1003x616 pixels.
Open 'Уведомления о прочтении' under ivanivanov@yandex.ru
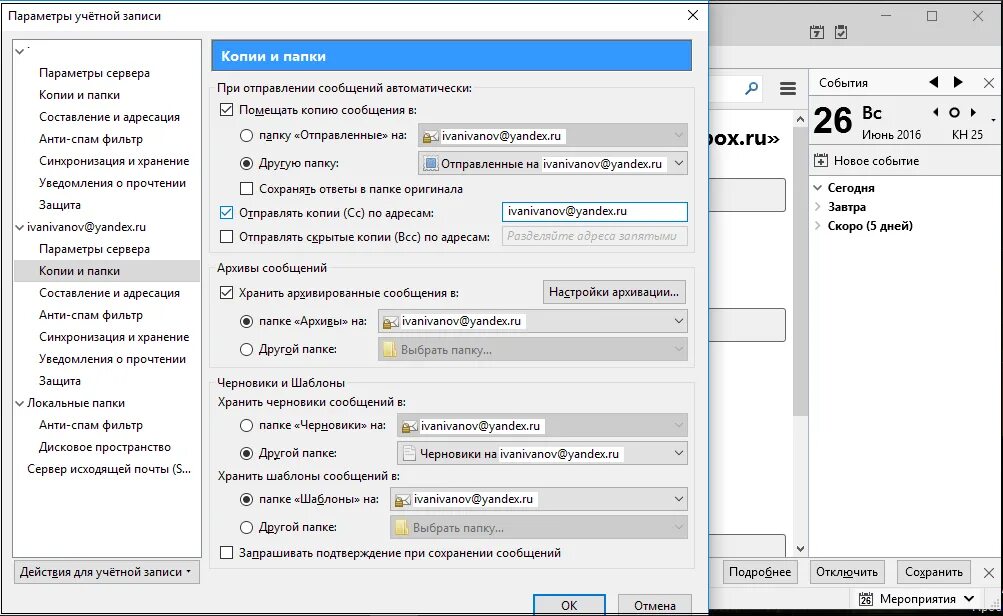pos(113,359)
